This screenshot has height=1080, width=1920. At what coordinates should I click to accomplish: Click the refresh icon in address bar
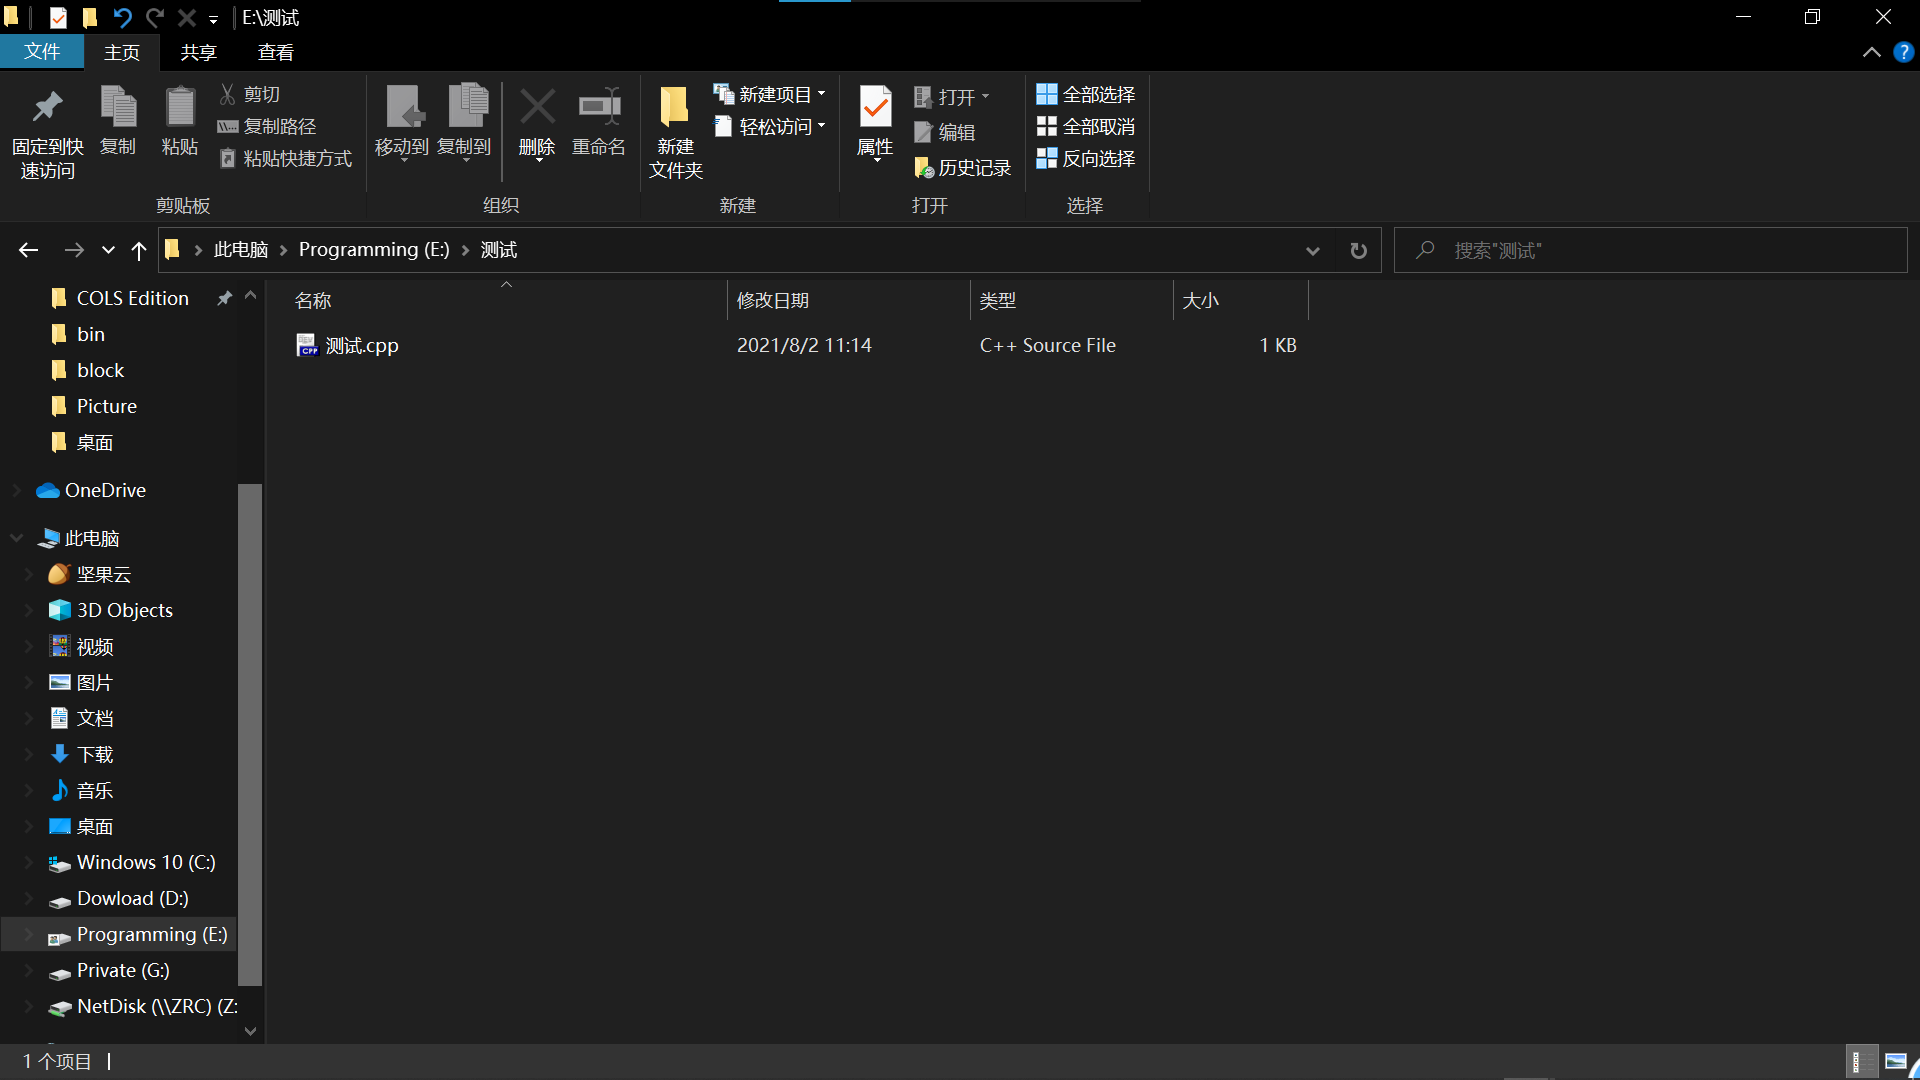coord(1358,250)
